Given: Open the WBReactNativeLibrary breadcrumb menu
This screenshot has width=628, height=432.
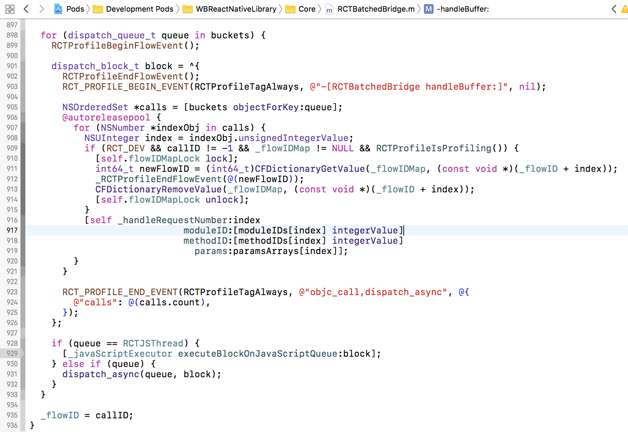Looking at the screenshot, I should click(x=236, y=9).
